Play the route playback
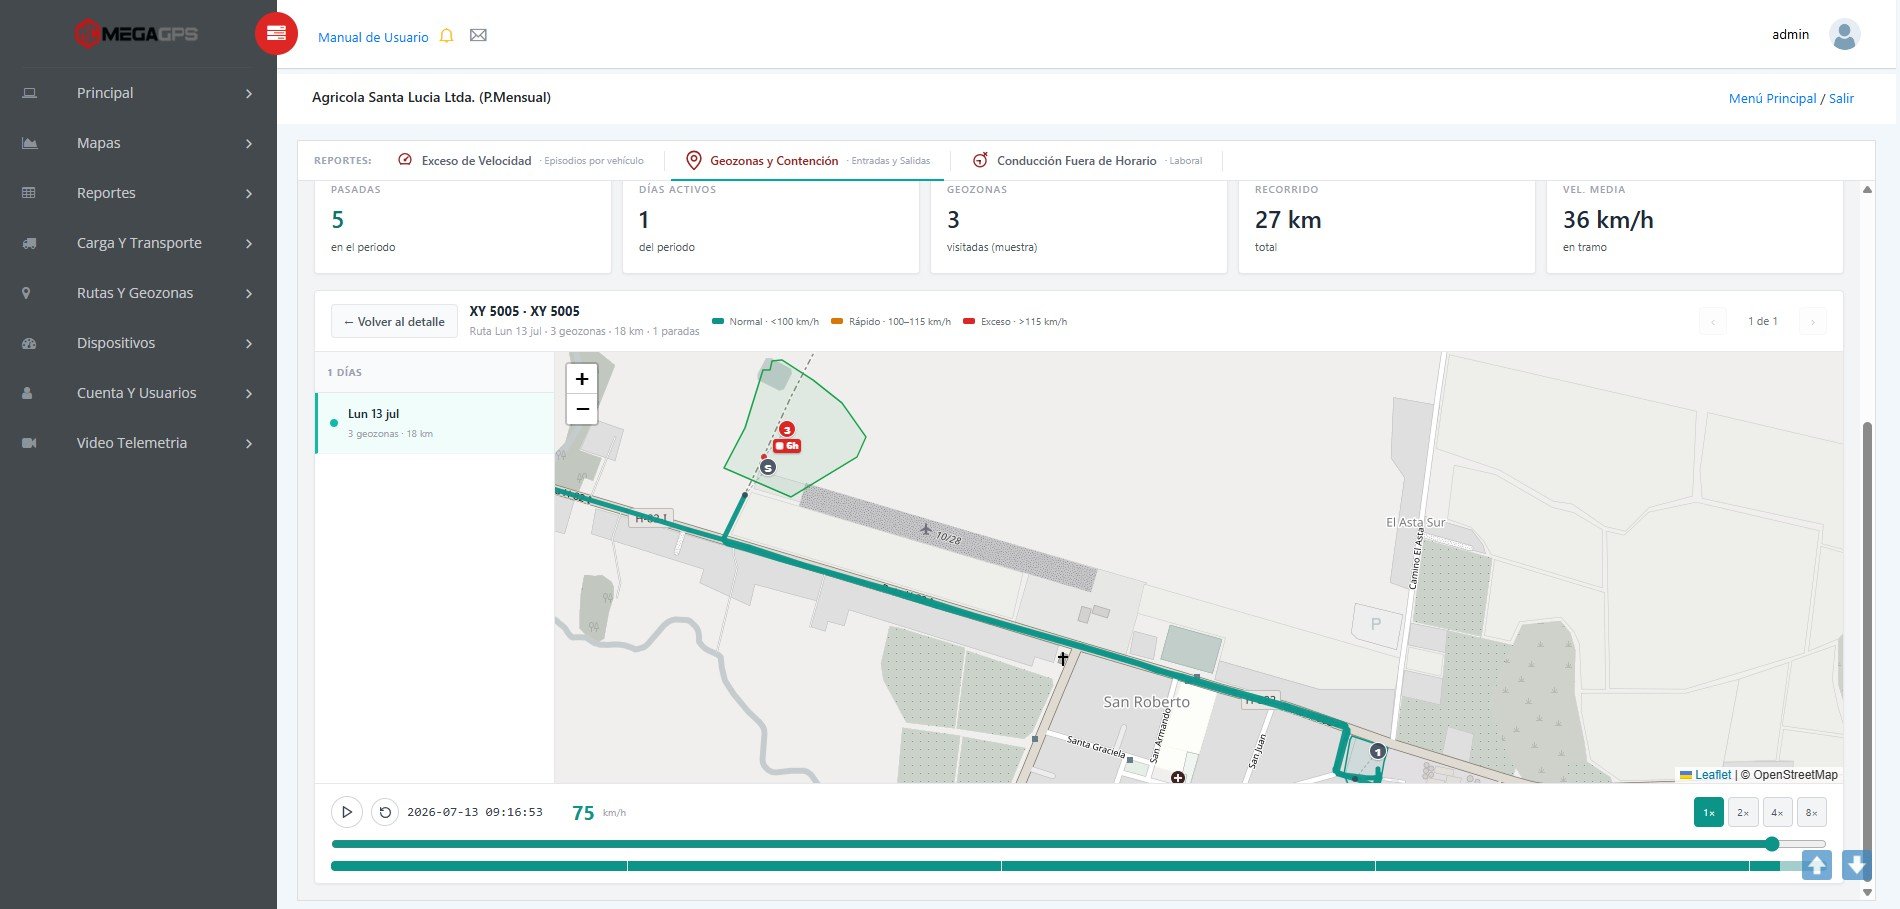Viewport: 1900px width, 909px height. click(x=346, y=812)
